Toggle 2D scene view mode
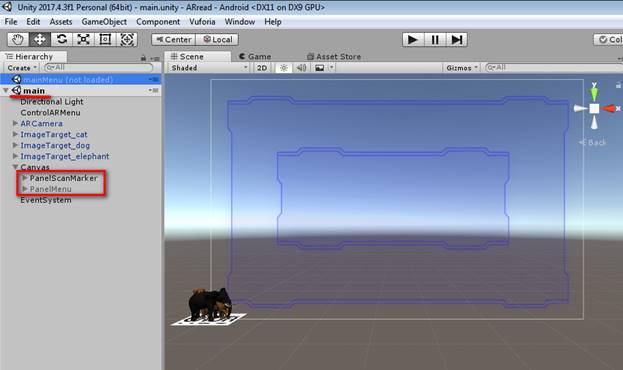Viewport: 623px width, 370px height. [262, 68]
